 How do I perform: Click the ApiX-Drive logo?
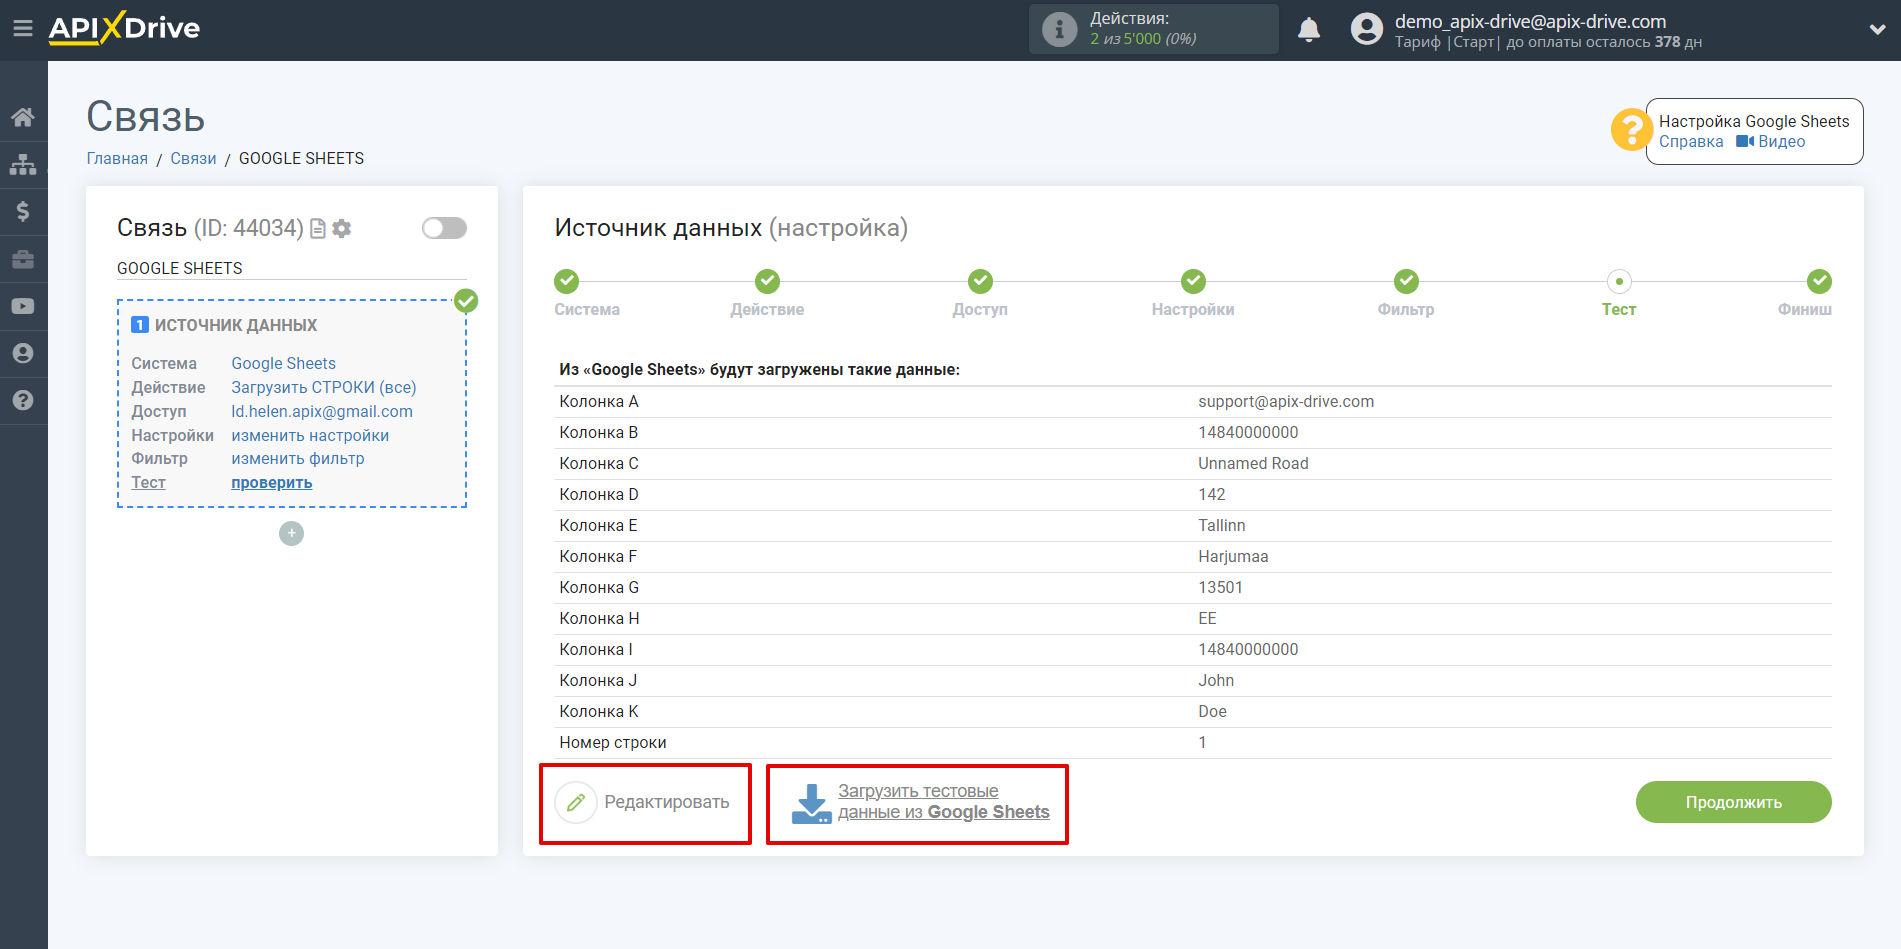click(x=124, y=28)
